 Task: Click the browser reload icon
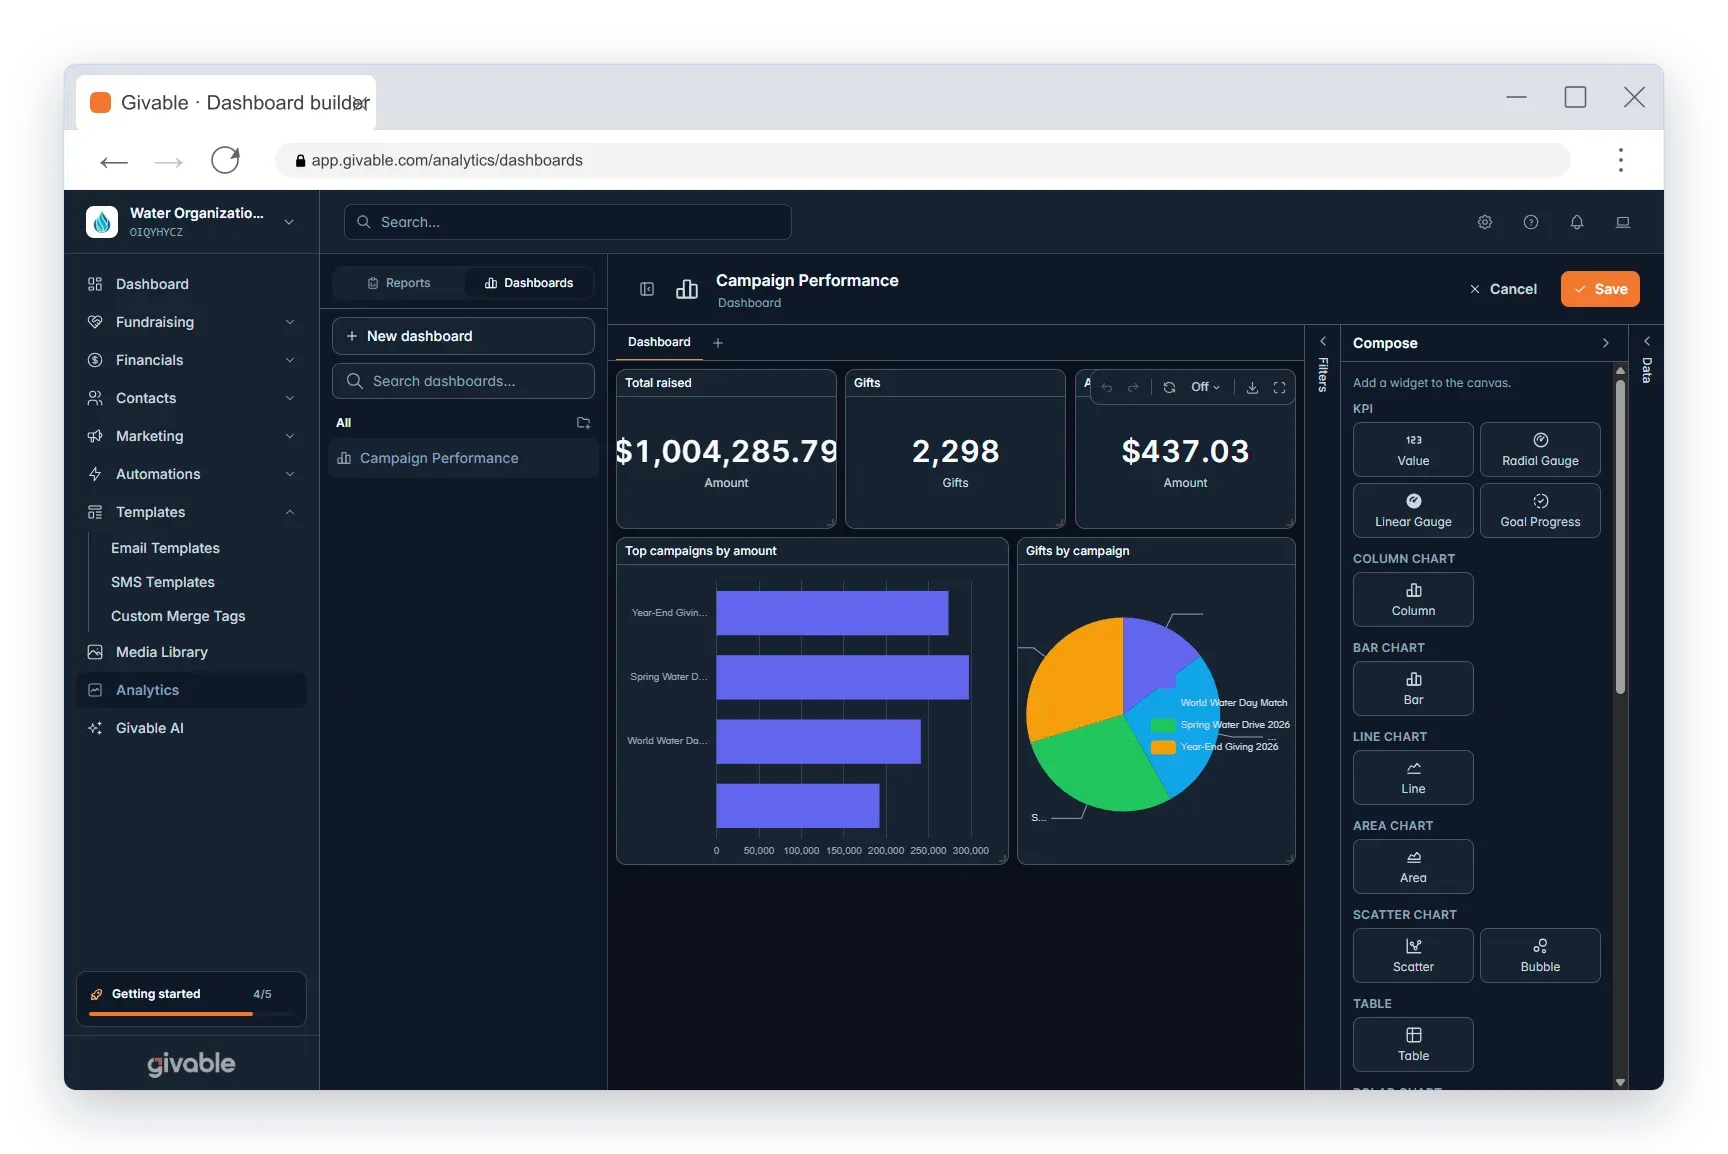225,160
